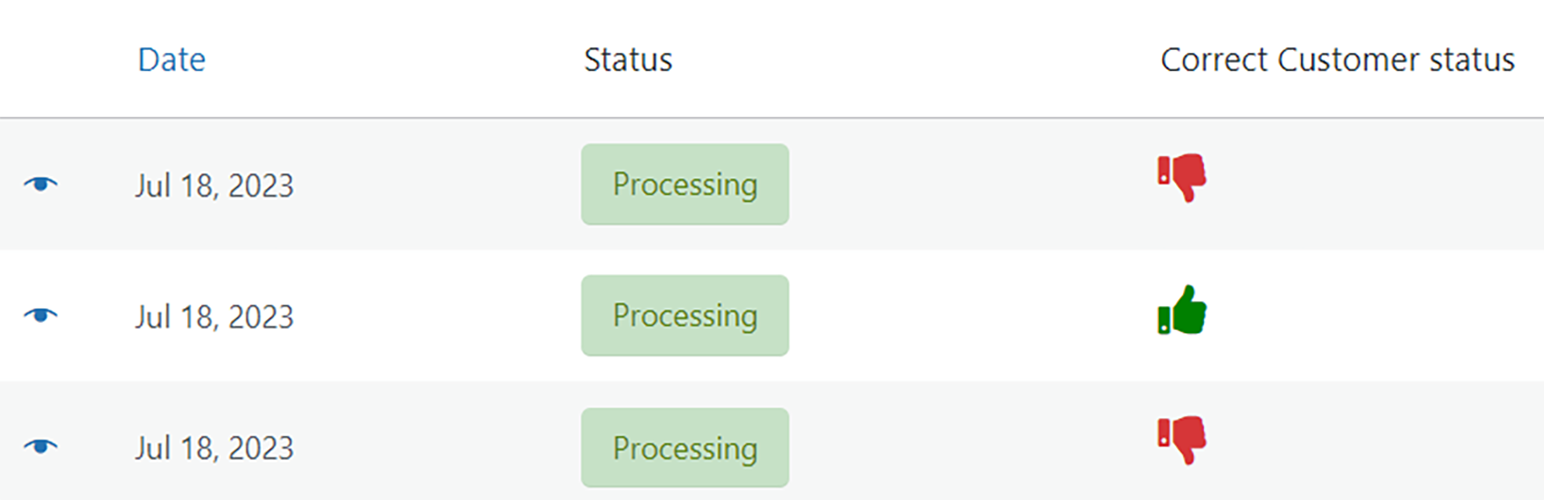The height and width of the screenshot is (500, 1544).
Task: Preview the first order with eye icon
Action: coord(41,184)
